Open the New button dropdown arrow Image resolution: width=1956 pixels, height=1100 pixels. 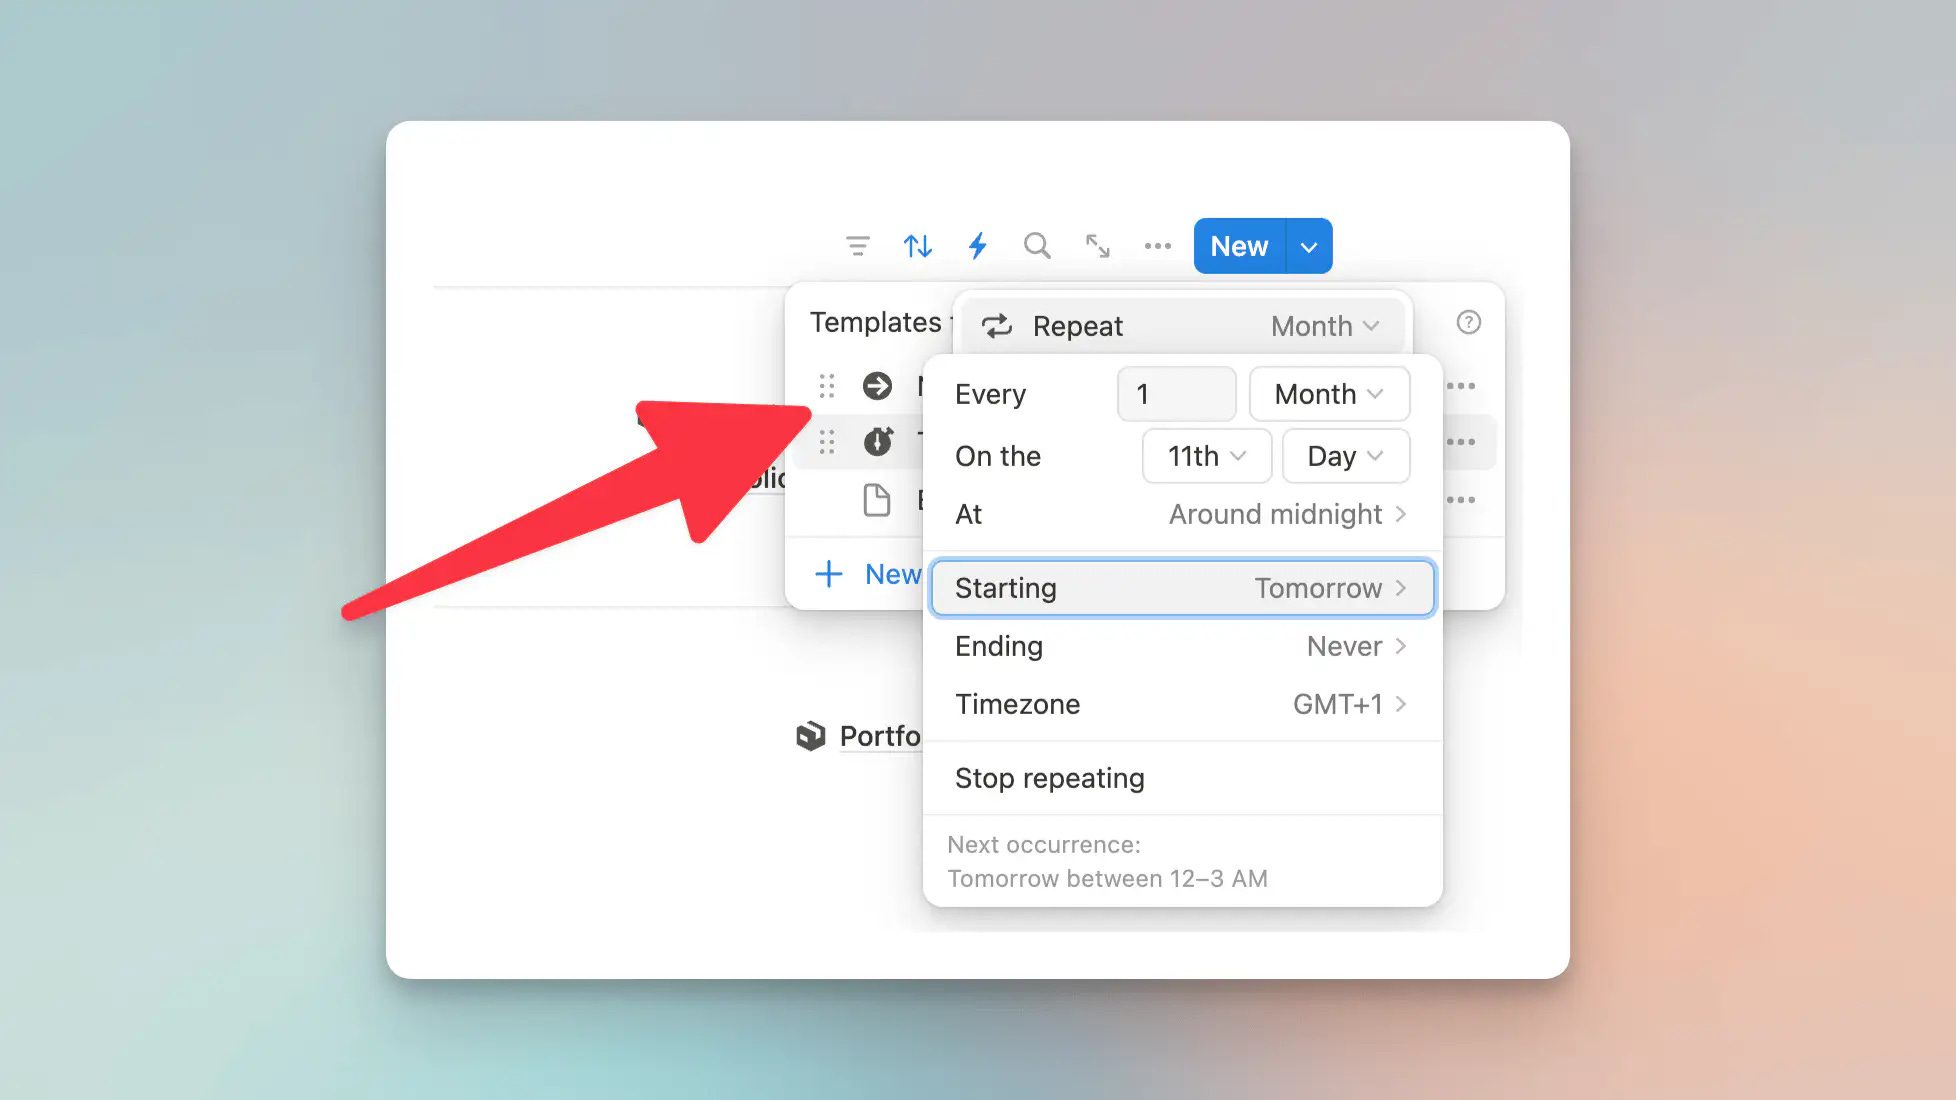pos(1308,247)
